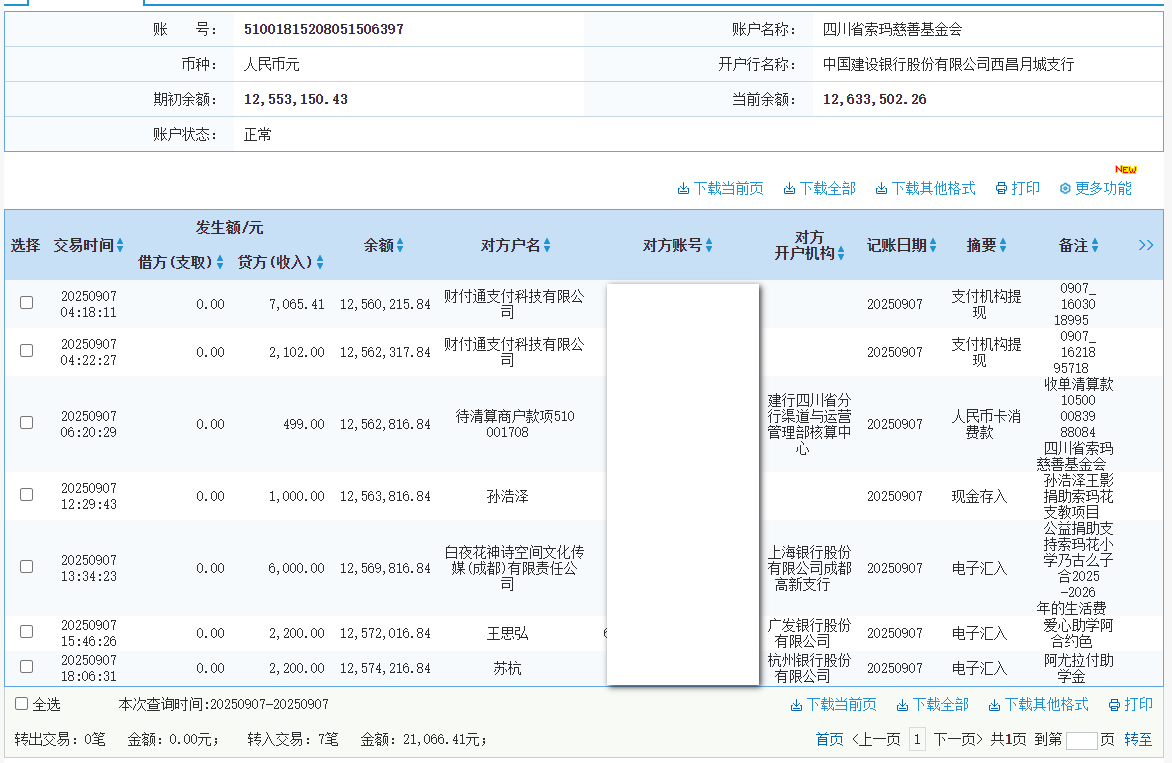This screenshot has height=763, width=1172.
Task: Sort the 对方户名 column header
Action: coord(547,245)
